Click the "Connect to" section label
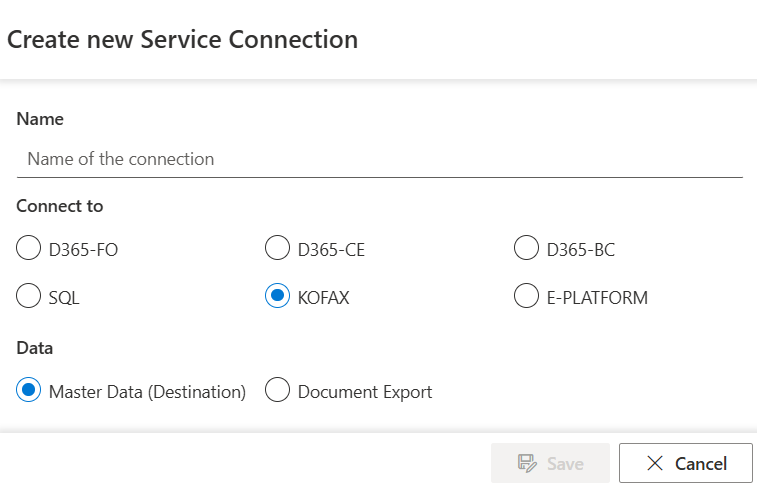The height and width of the screenshot is (486, 757). 60,206
